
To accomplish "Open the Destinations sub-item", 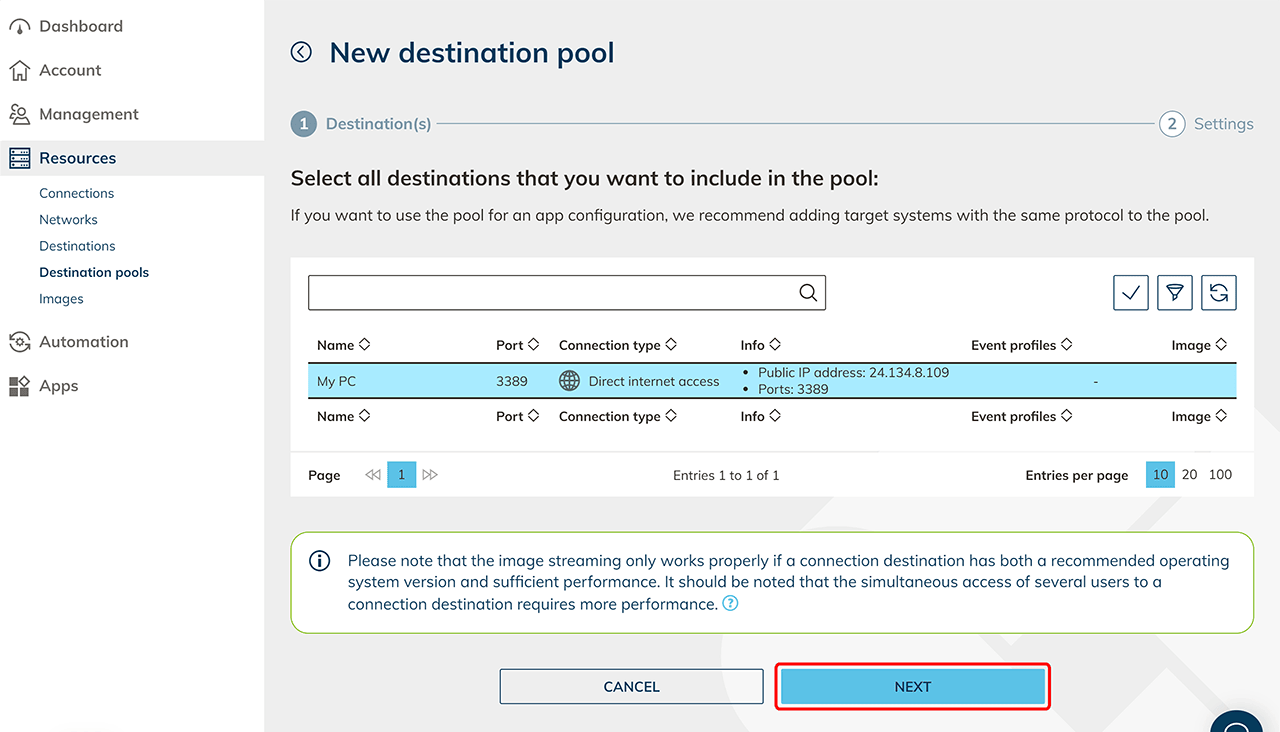I will [x=77, y=246].
